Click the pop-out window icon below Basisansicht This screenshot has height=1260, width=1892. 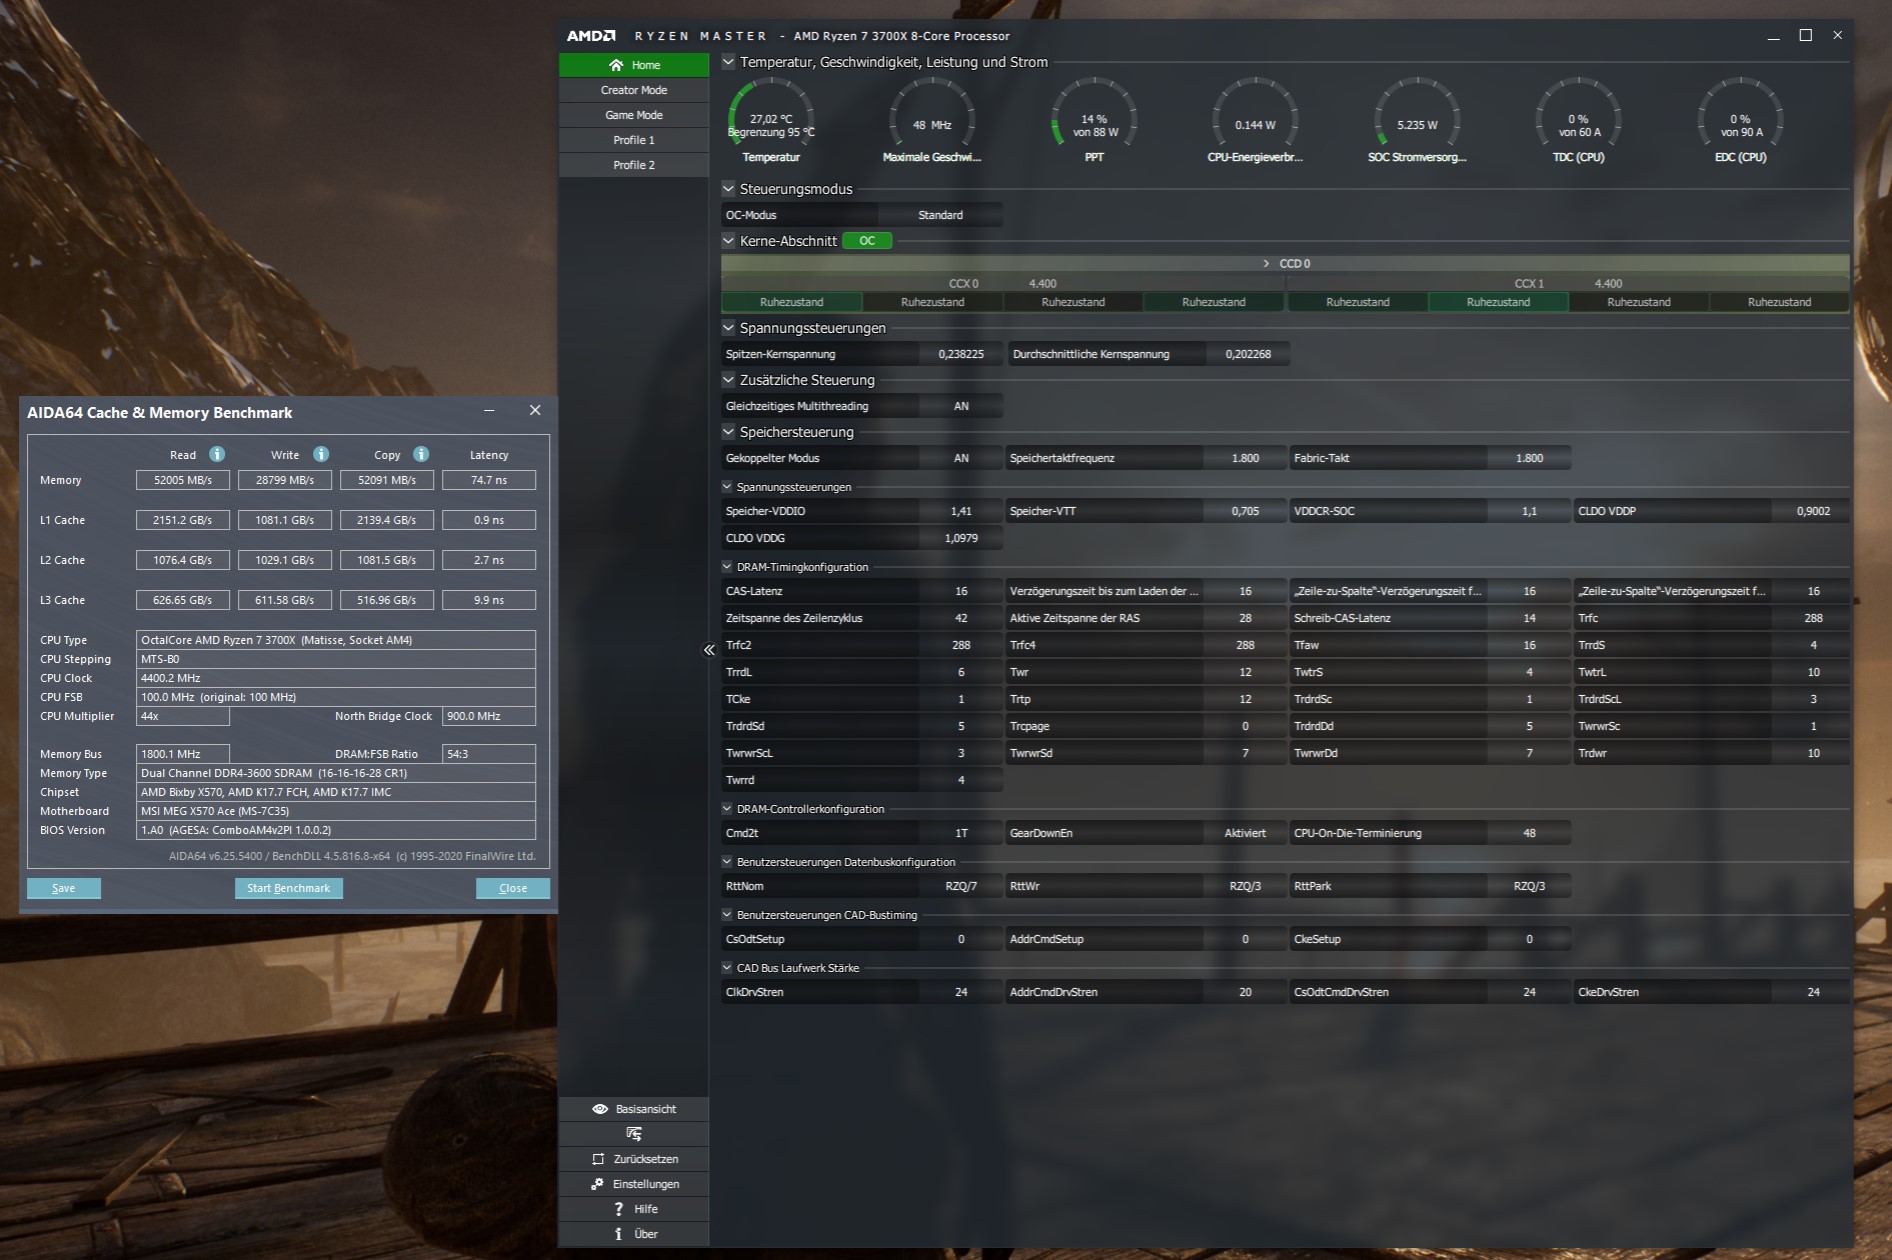tap(634, 1134)
